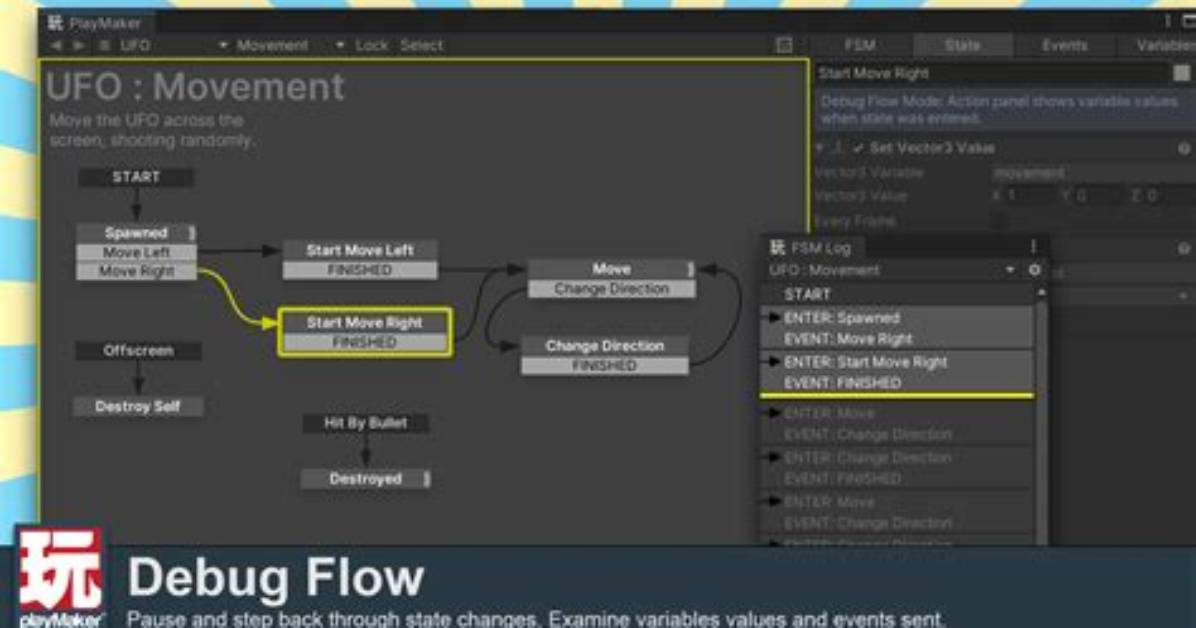The width and height of the screenshot is (1196, 628).
Task: Toggle the Every Frame checkbox
Action: click(x=999, y=221)
